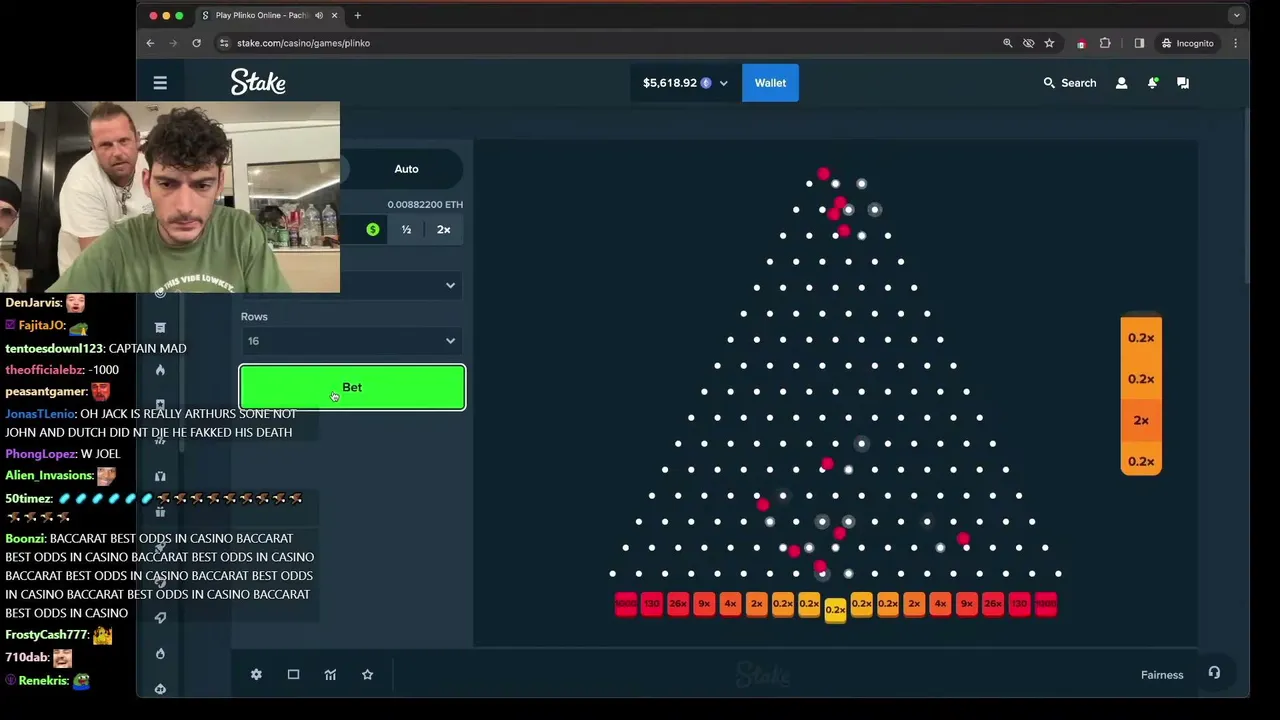Click the 2x entry in recent results
Screen dimensions: 1280x720
click(1141, 420)
